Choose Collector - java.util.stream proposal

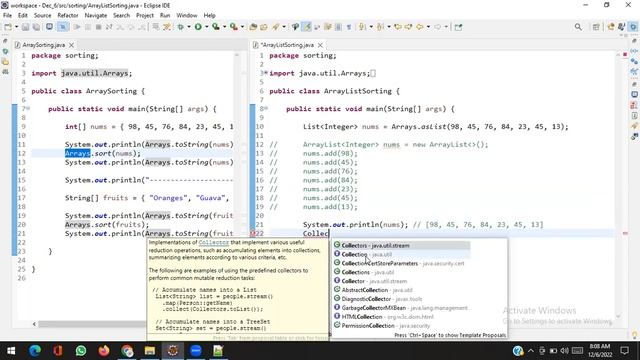[x=402, y=281]
